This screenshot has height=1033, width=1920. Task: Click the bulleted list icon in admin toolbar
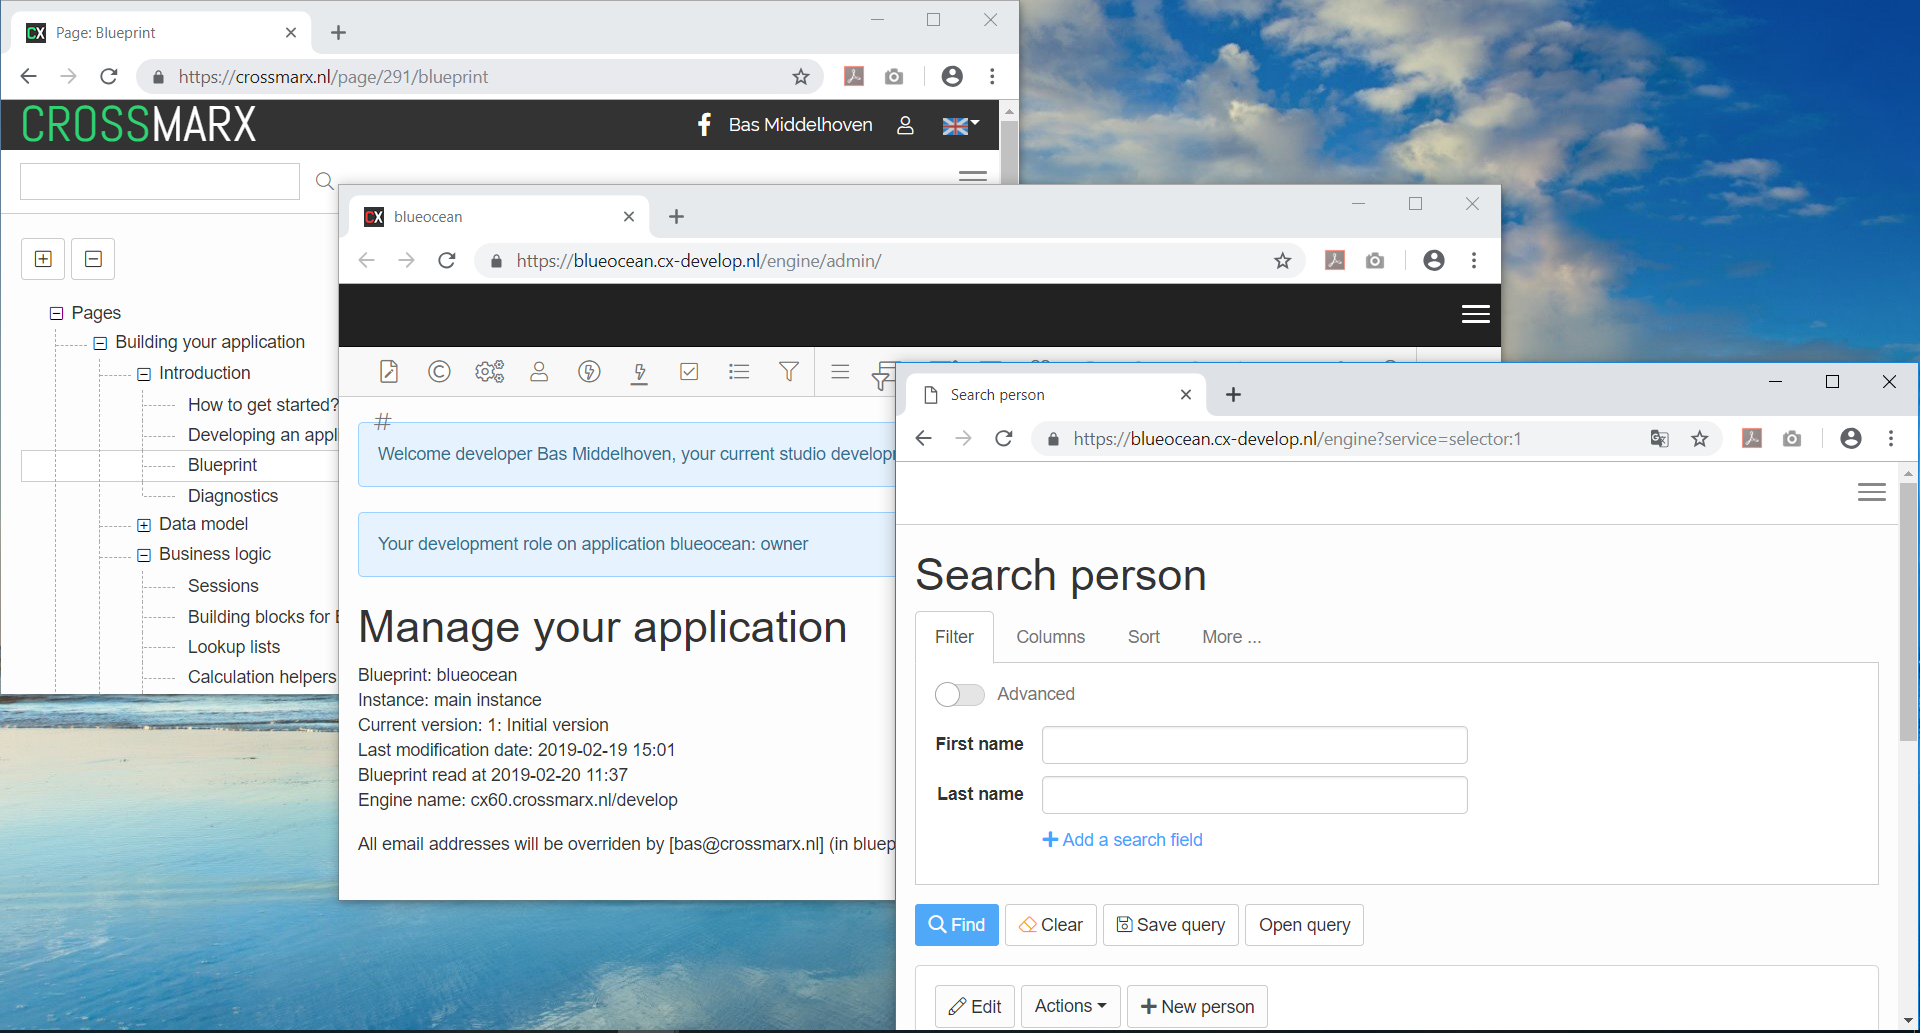pyautogui.click(x=739, y=372)
